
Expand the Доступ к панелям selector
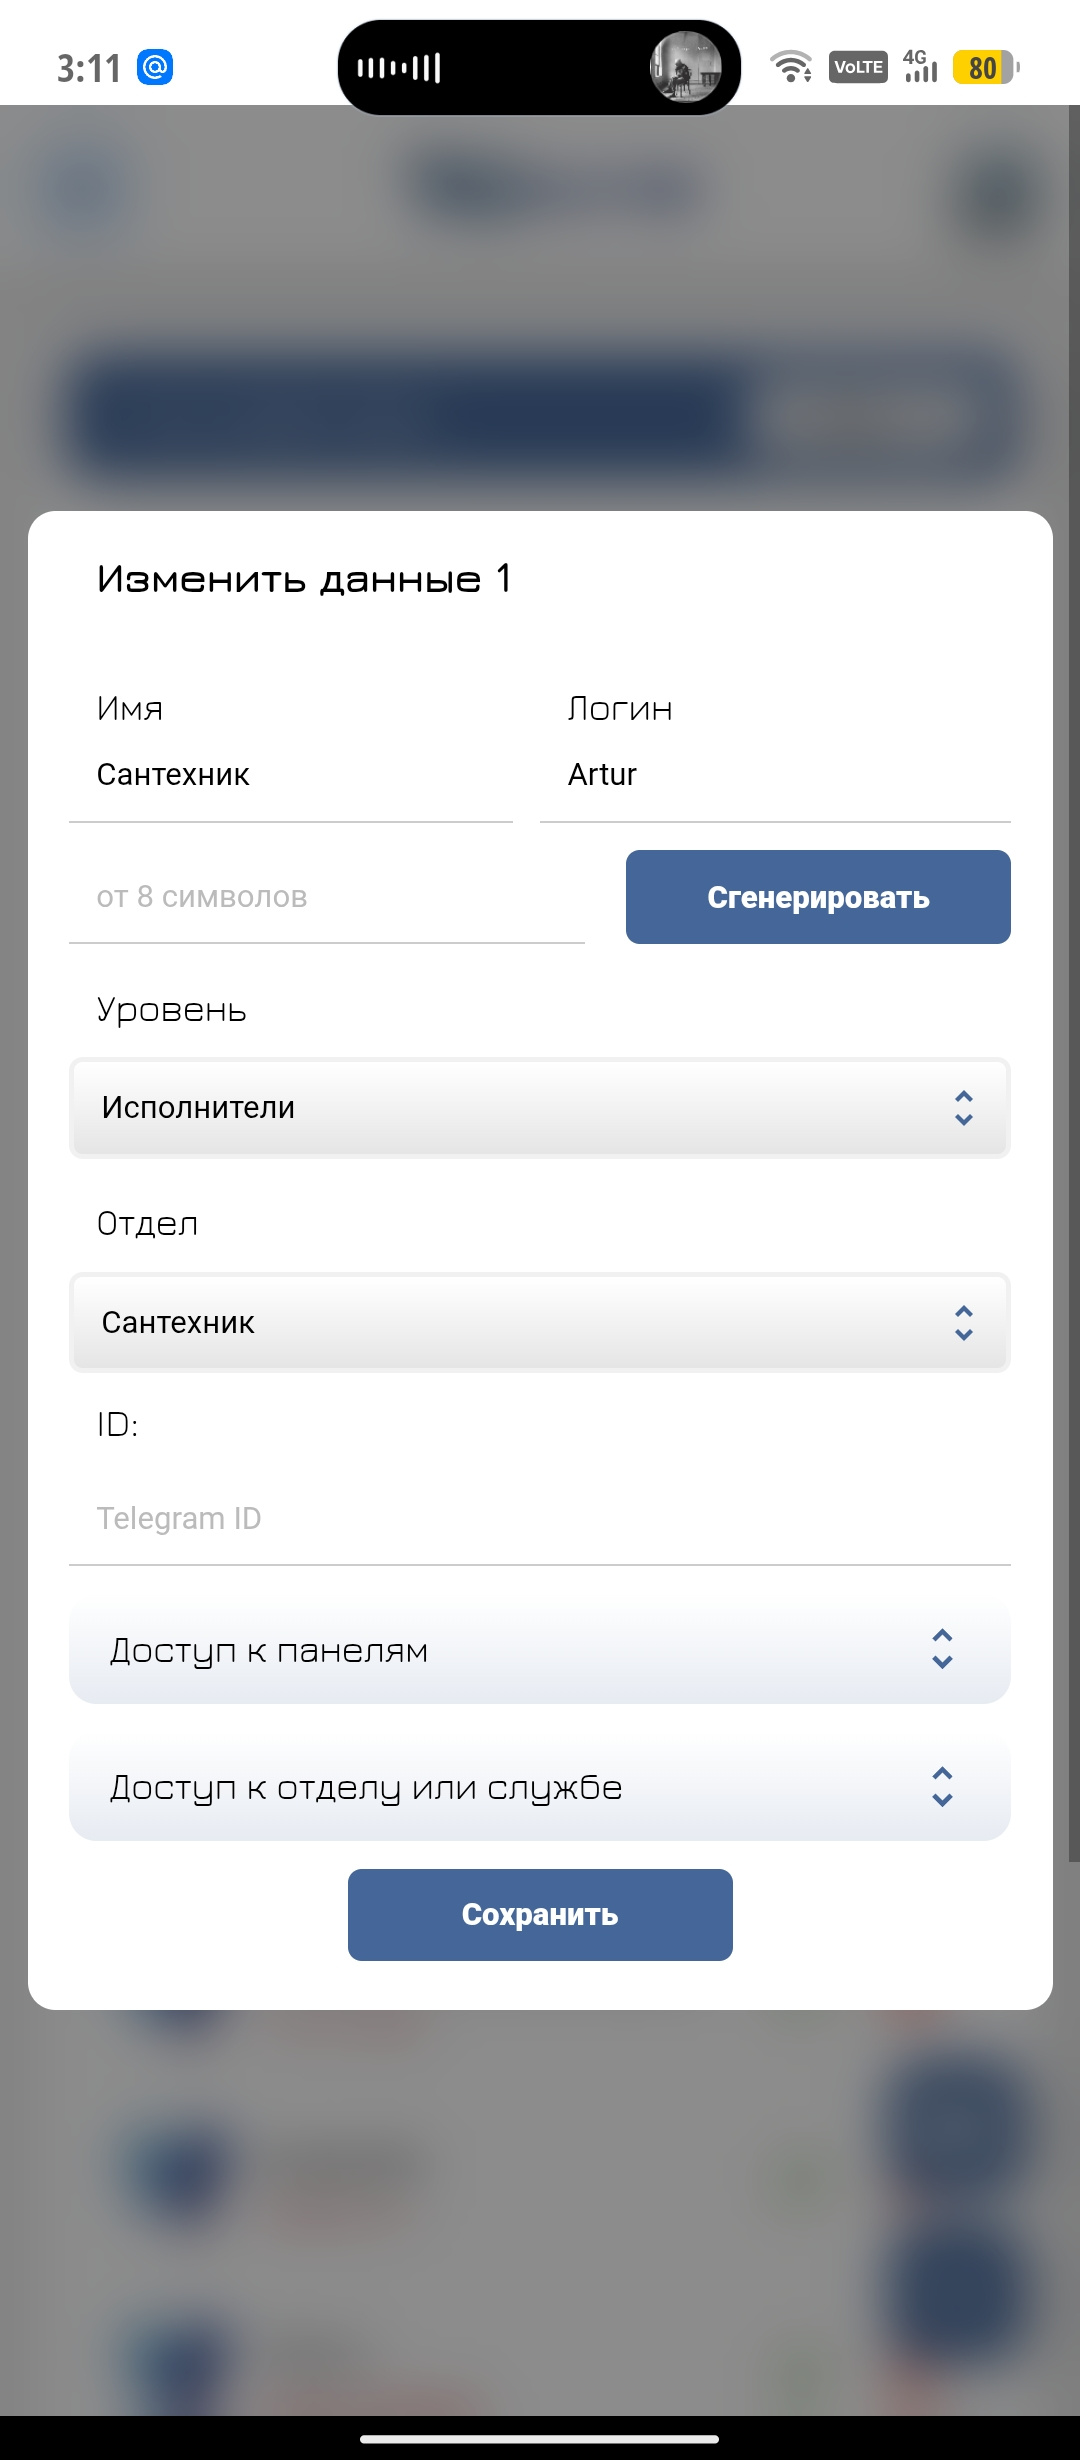[540, 1650]
